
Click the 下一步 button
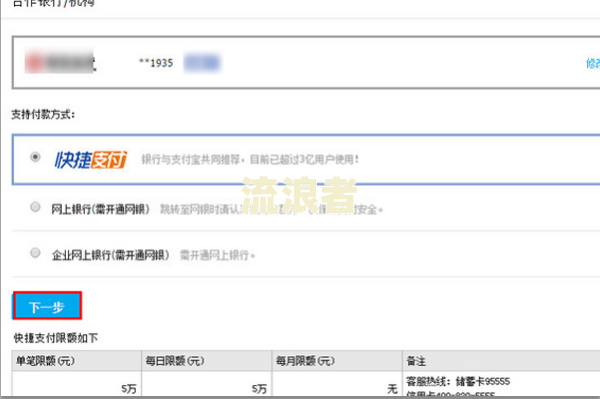pyautogui.click(x=47, y=306)
